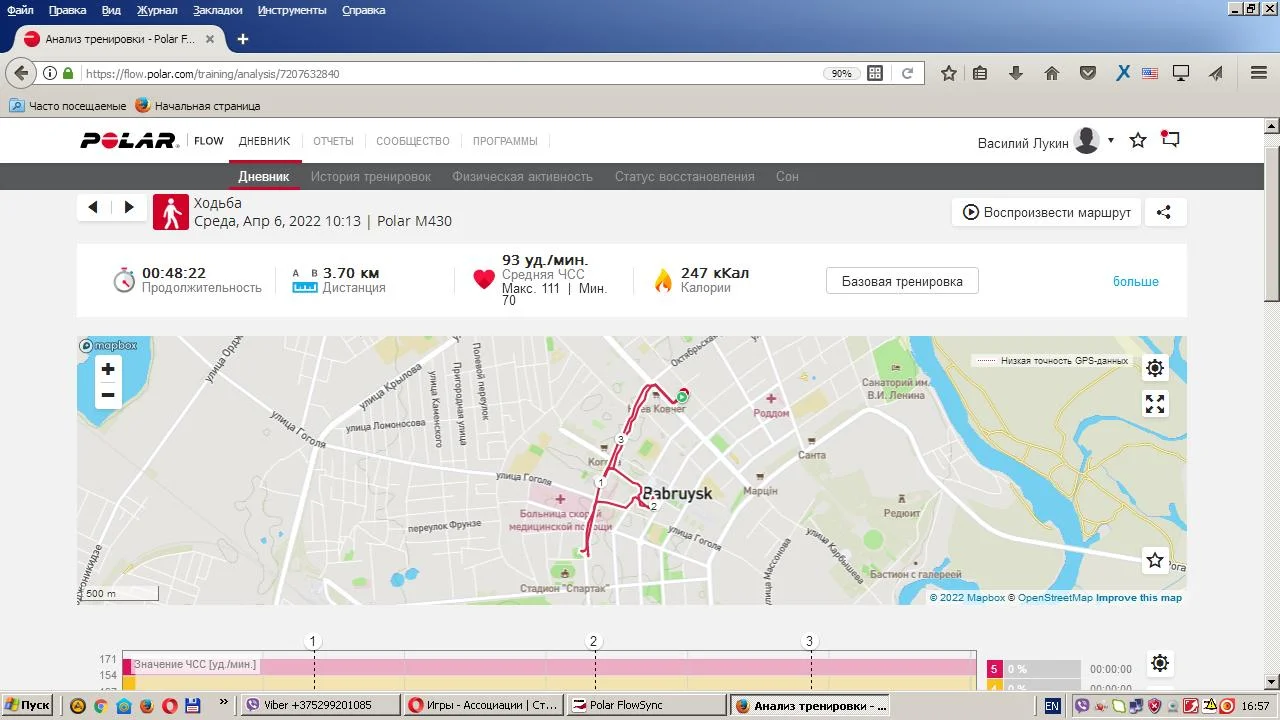Click the больше link
The image size is (1280, 720).
[x=1136, y=281]
